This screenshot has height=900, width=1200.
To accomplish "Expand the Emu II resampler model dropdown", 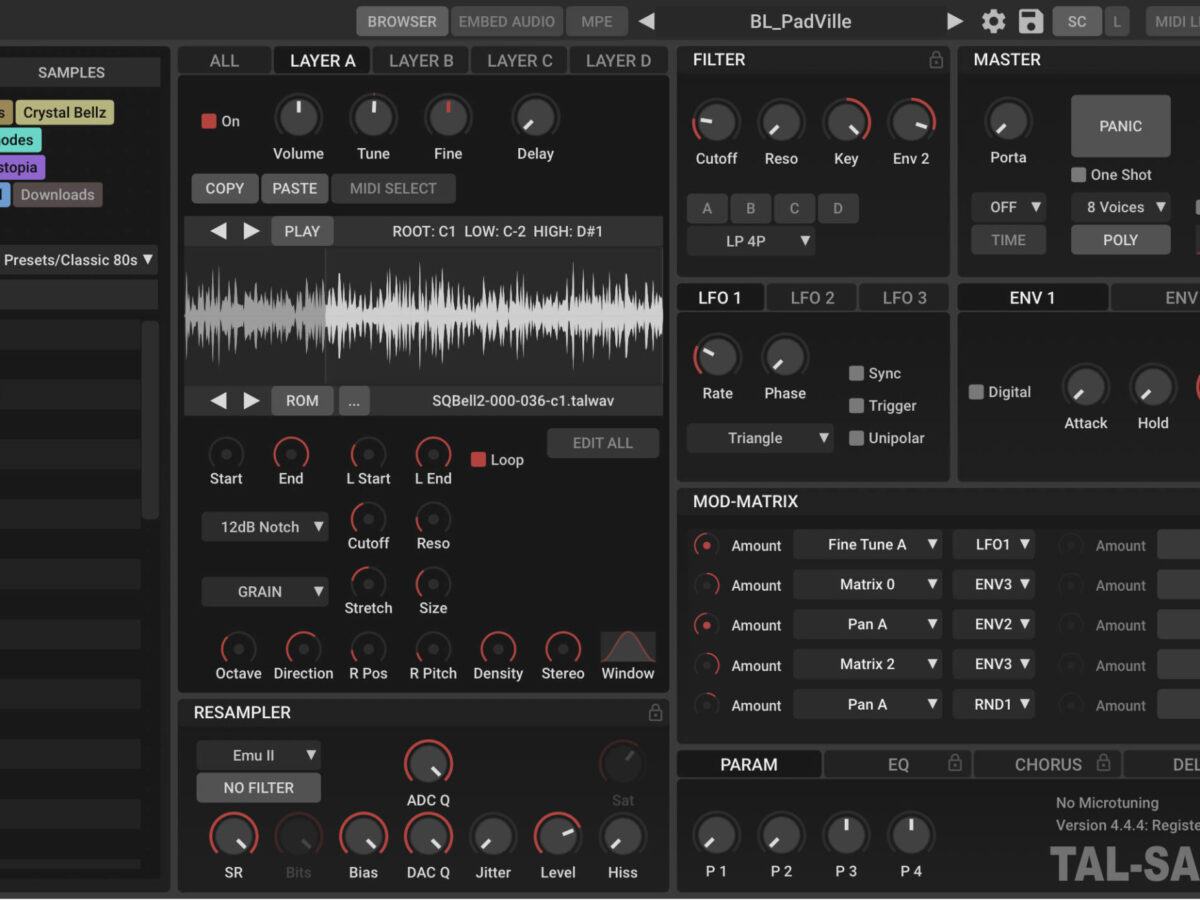I will pyautogui.click(x=258, y=755).
